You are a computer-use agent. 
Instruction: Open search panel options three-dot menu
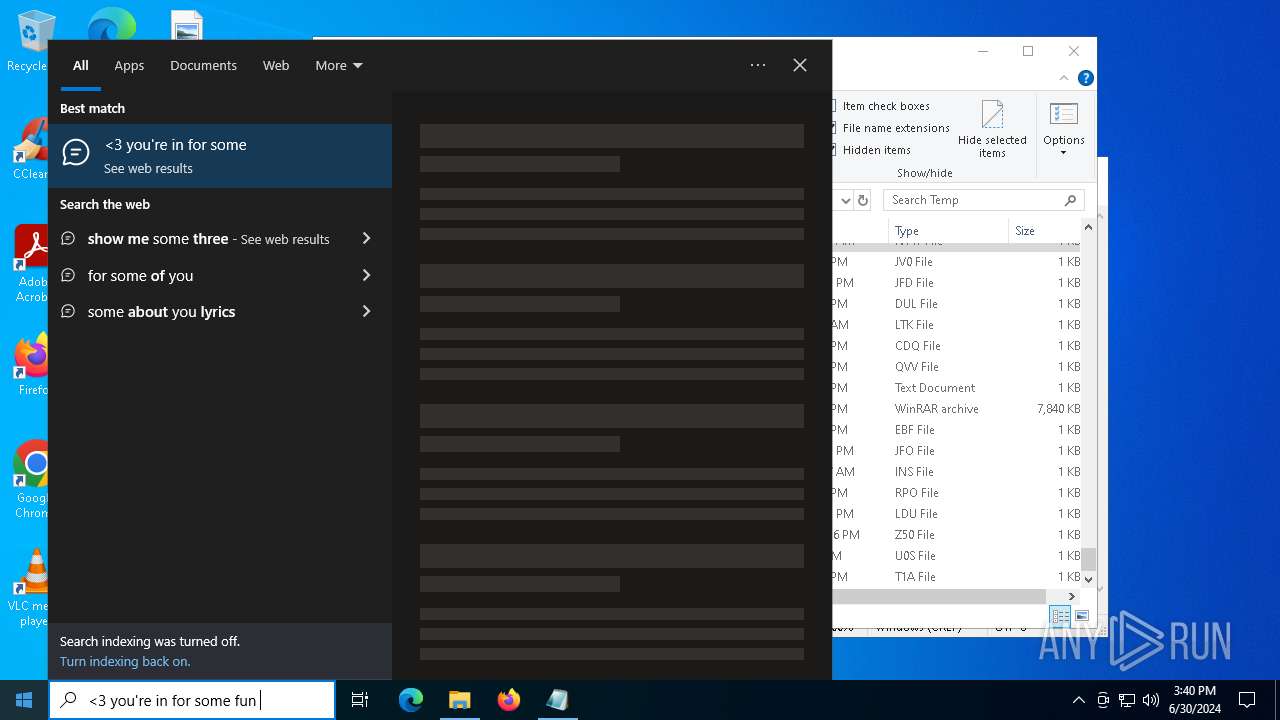(x=758, y=65)
